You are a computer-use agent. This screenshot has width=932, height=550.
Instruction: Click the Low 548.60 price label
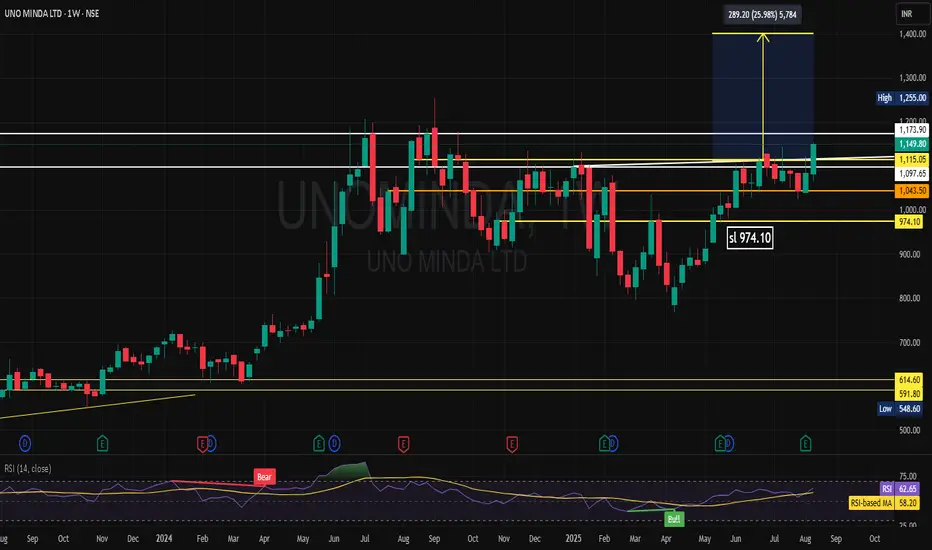pyautogui.click(x=902, y=408)
